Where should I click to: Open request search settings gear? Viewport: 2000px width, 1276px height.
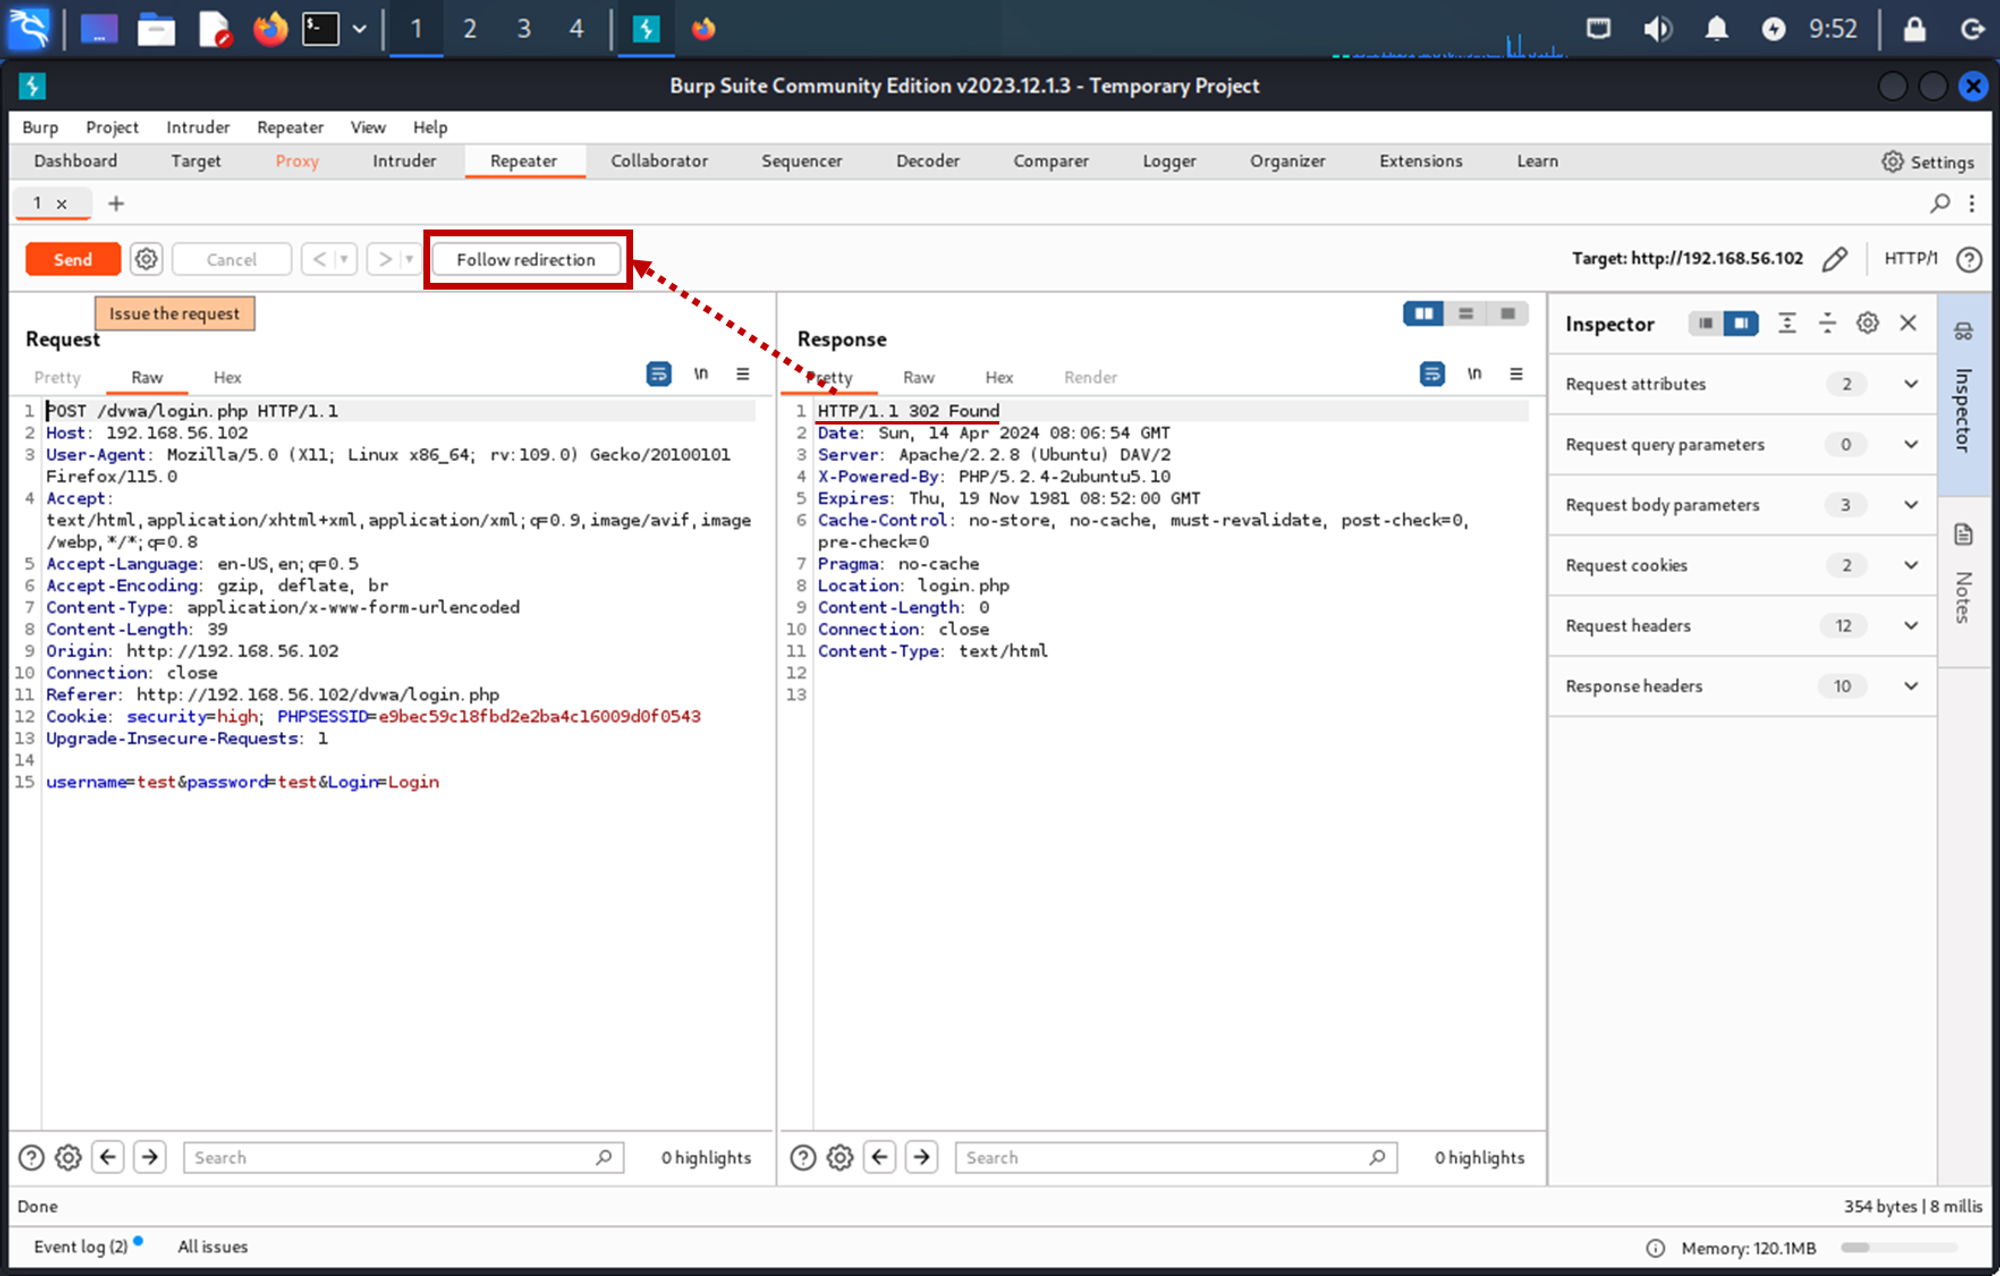tap(68, 1157)
